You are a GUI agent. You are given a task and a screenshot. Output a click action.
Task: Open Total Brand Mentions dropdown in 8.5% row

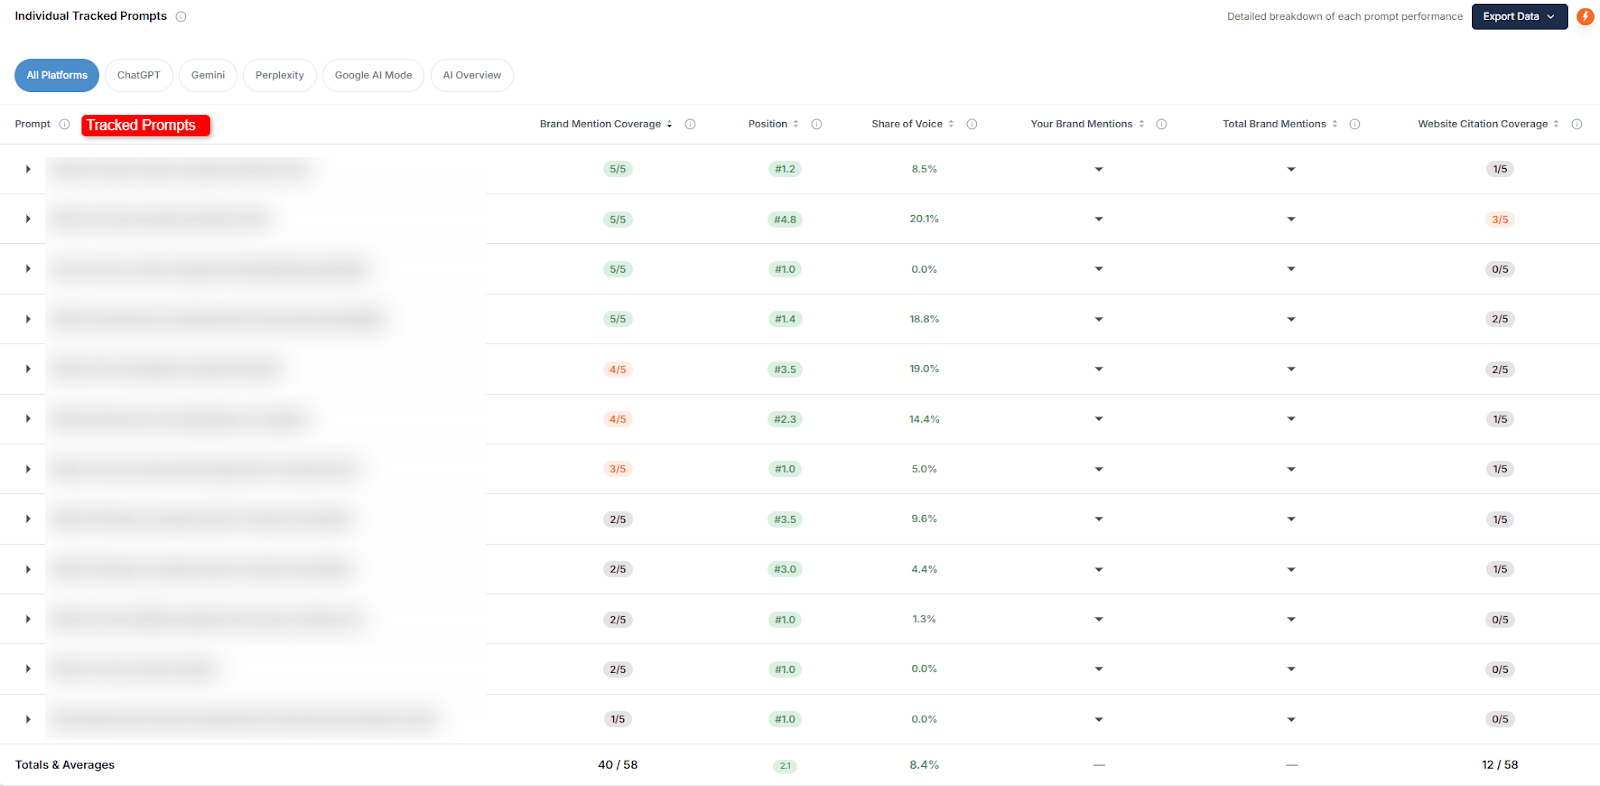[1291, 169]
